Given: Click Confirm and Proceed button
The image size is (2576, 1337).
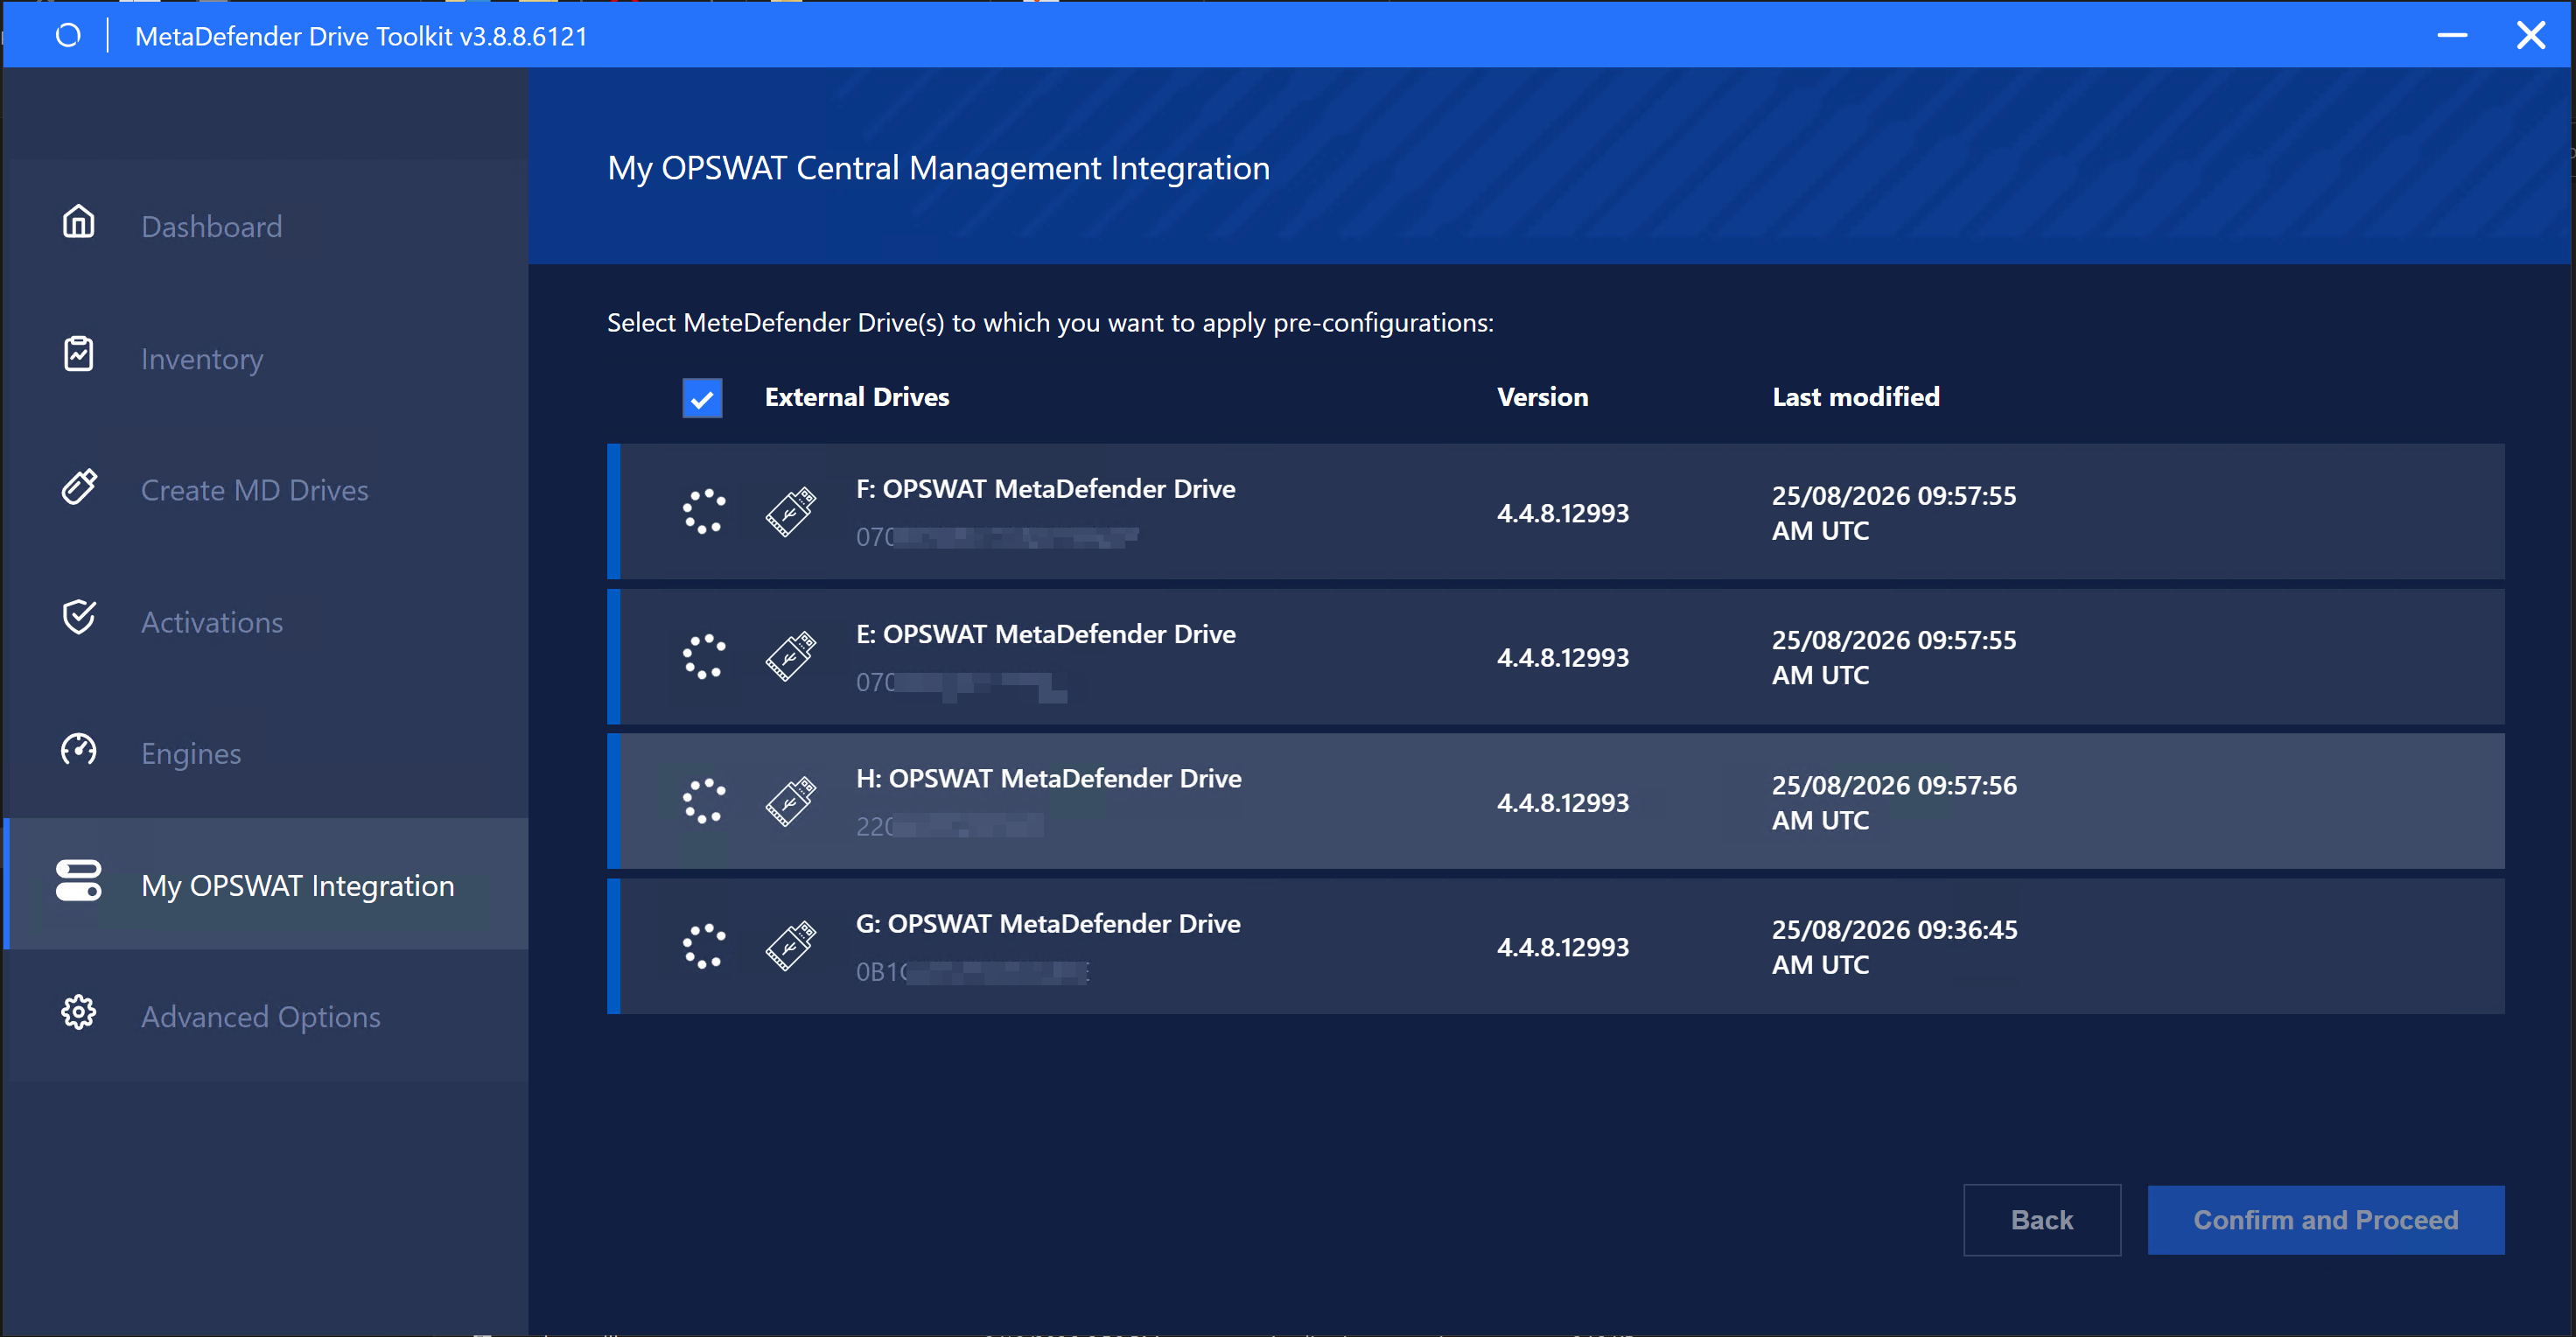Looking at the screenshot, I should tap(2326, 1220).
